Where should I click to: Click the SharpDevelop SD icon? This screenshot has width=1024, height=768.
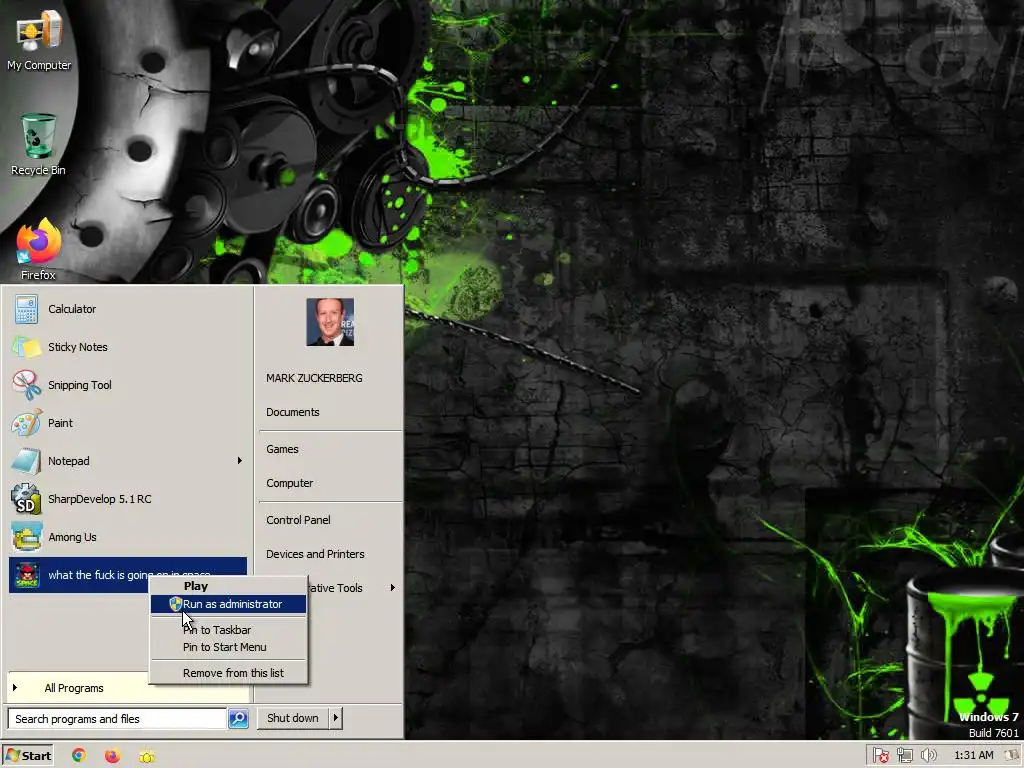26,499
